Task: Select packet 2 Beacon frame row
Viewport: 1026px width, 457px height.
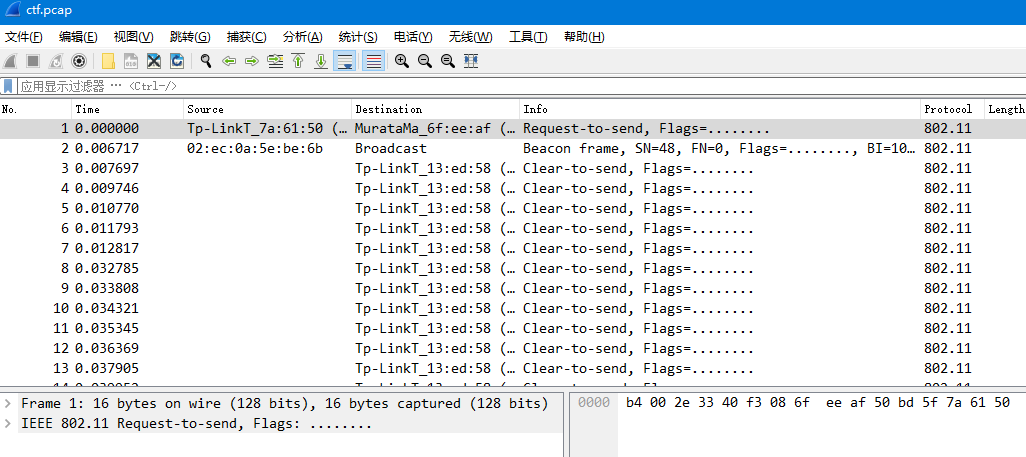Action: coord(513,149)
